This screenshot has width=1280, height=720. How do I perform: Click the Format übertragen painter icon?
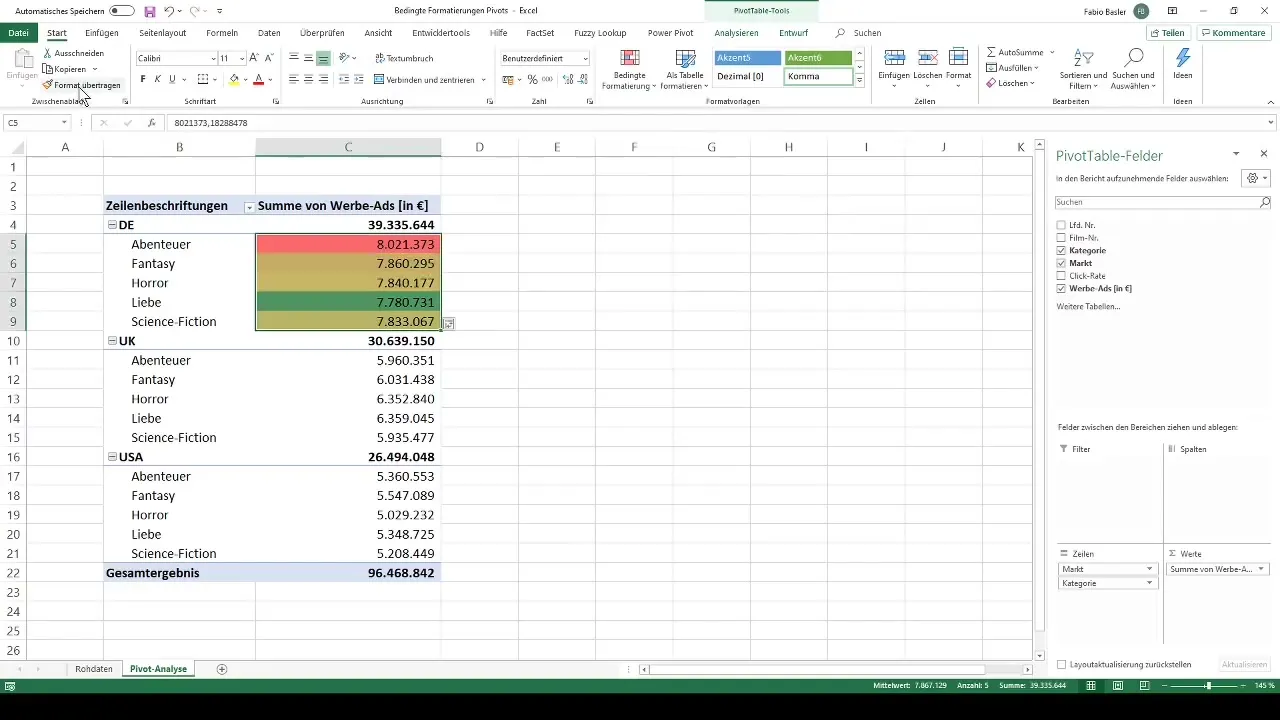coord(47,85)
